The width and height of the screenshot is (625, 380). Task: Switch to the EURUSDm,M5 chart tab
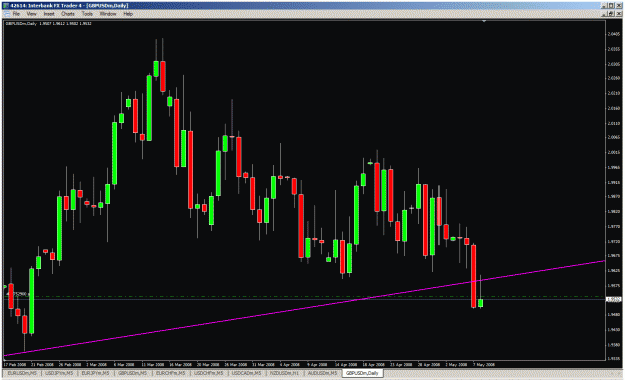pos(22,373)
